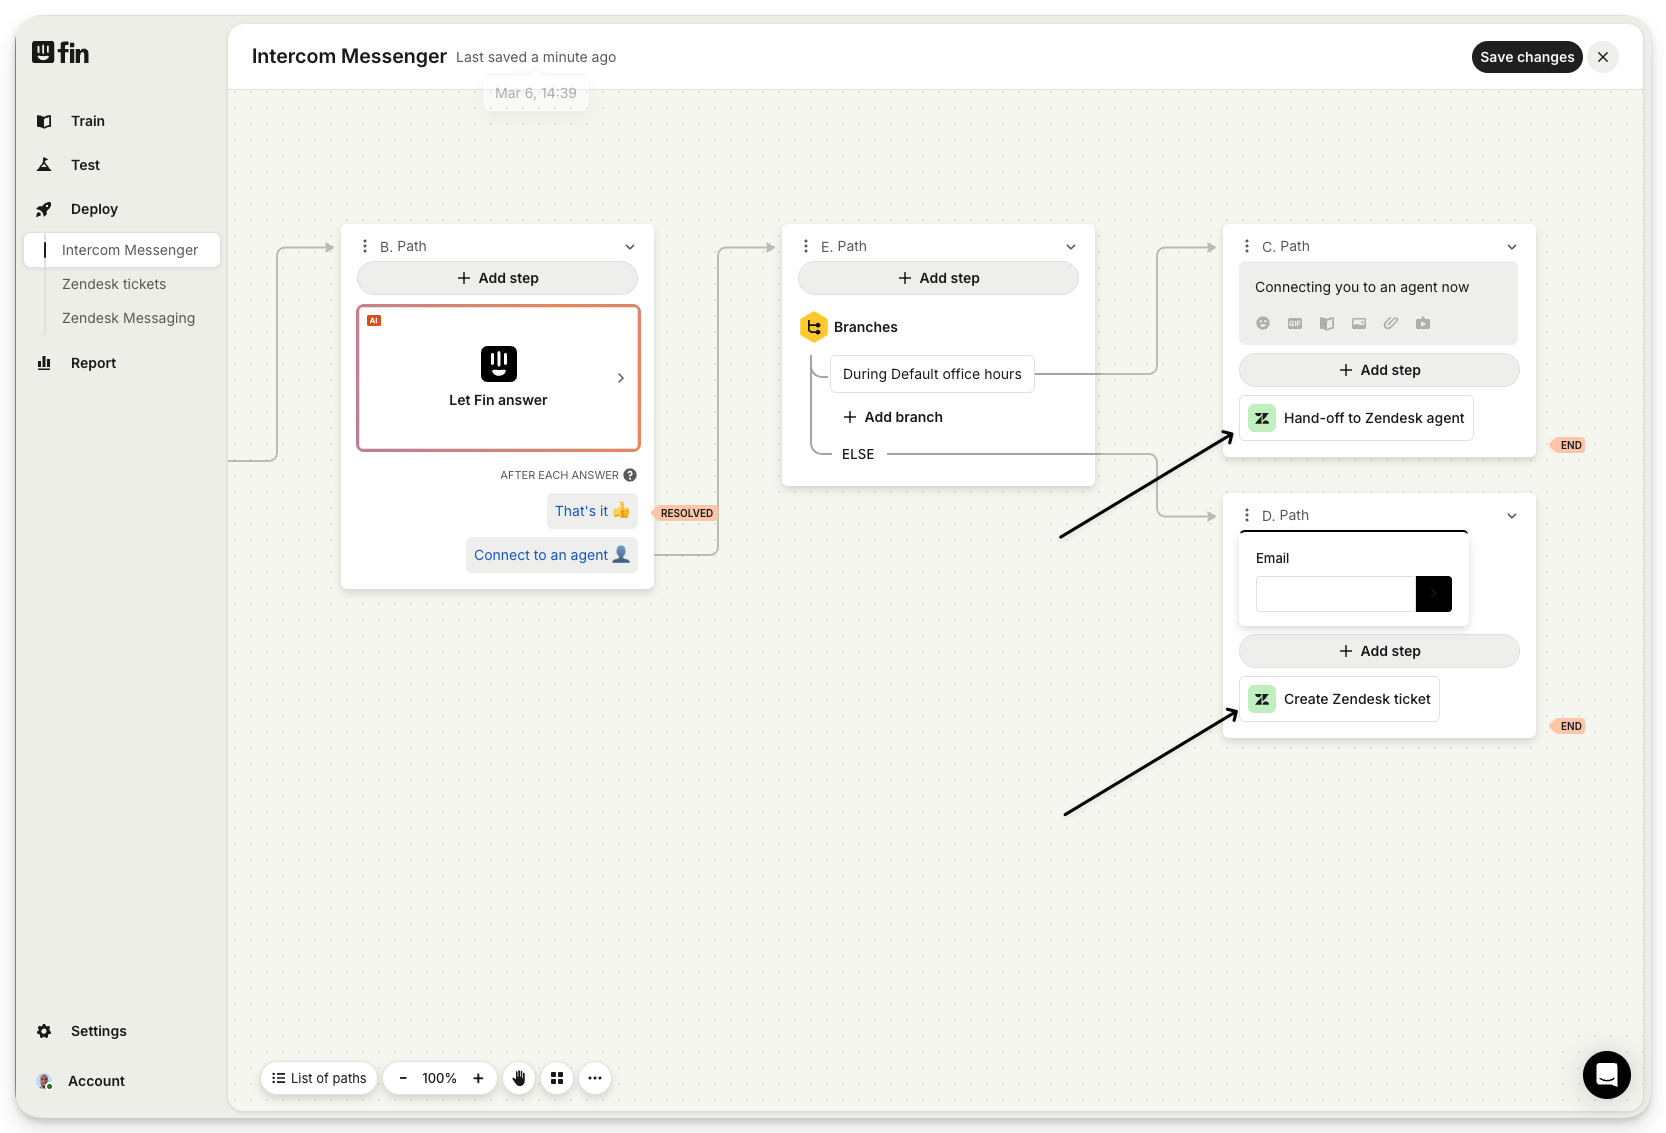This screenshot has height=1133, width=1666.
Task: Click the paperclip attachment icon in C. Path
Action: coord(1391,323)
